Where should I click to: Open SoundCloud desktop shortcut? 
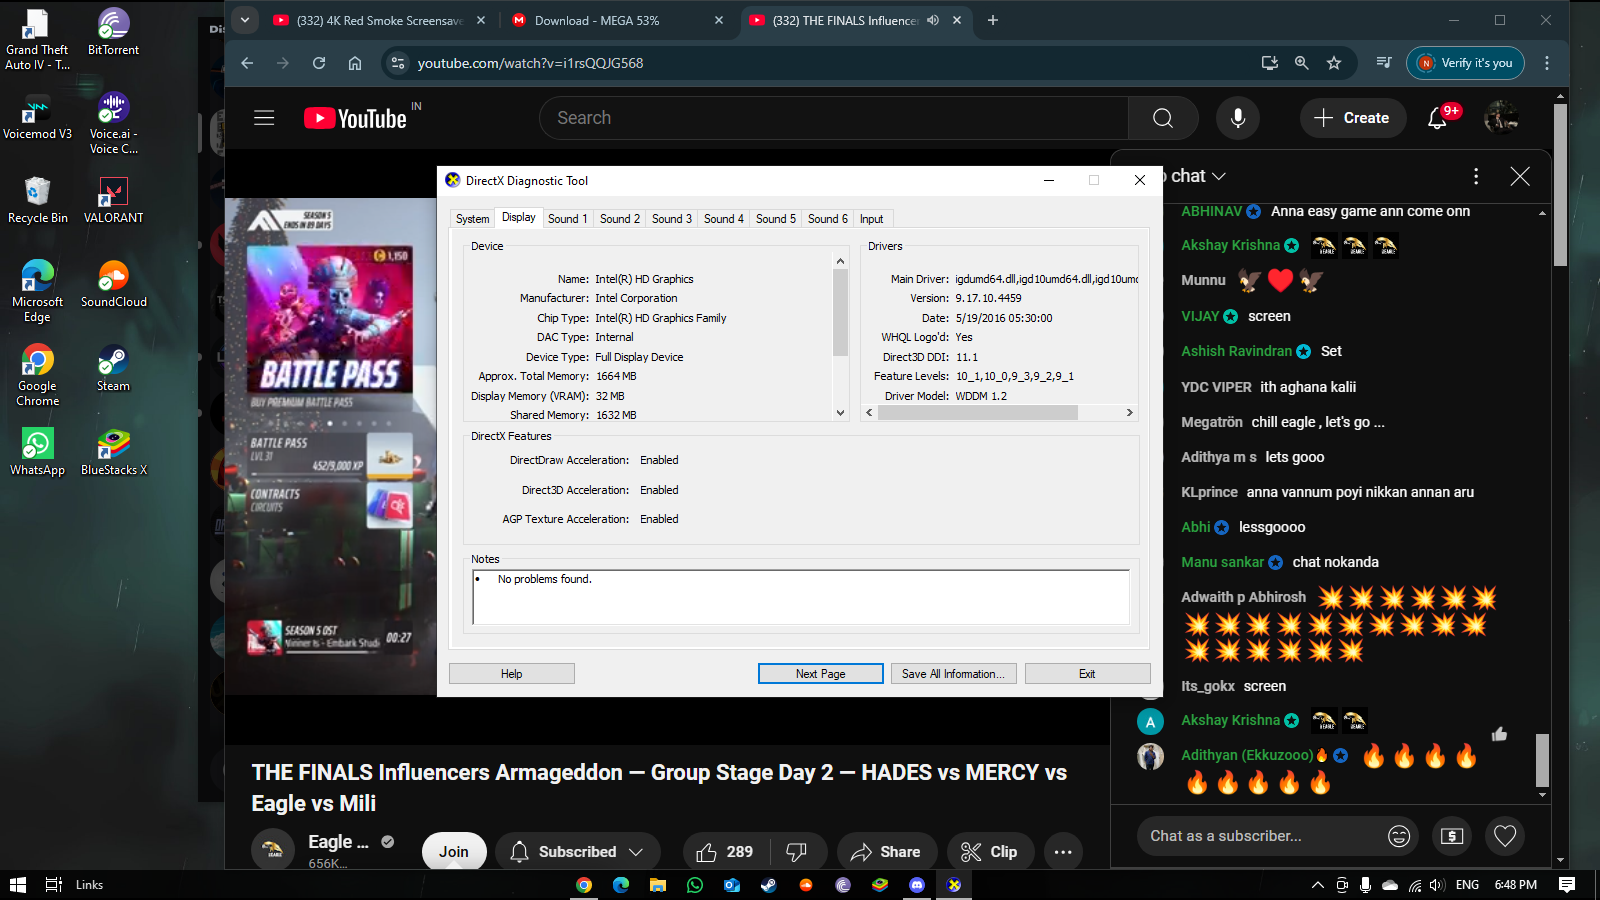(113, 284)
